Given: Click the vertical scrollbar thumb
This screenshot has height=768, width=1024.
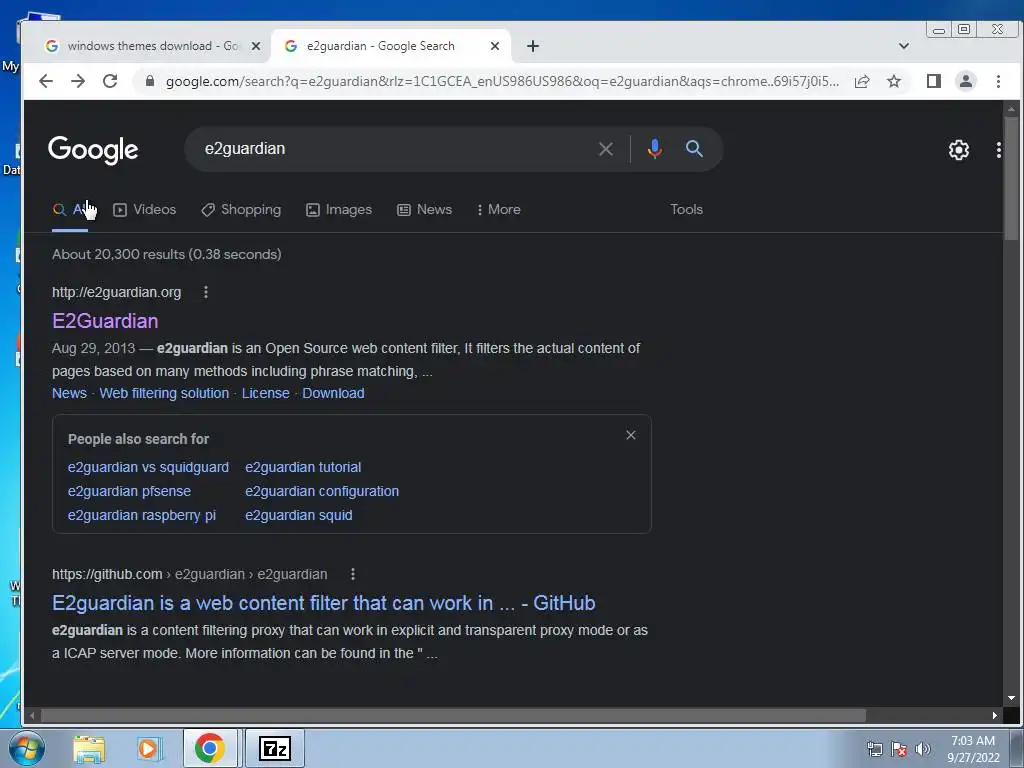Looking at the screenshot, I should [x=1011, y=178].
